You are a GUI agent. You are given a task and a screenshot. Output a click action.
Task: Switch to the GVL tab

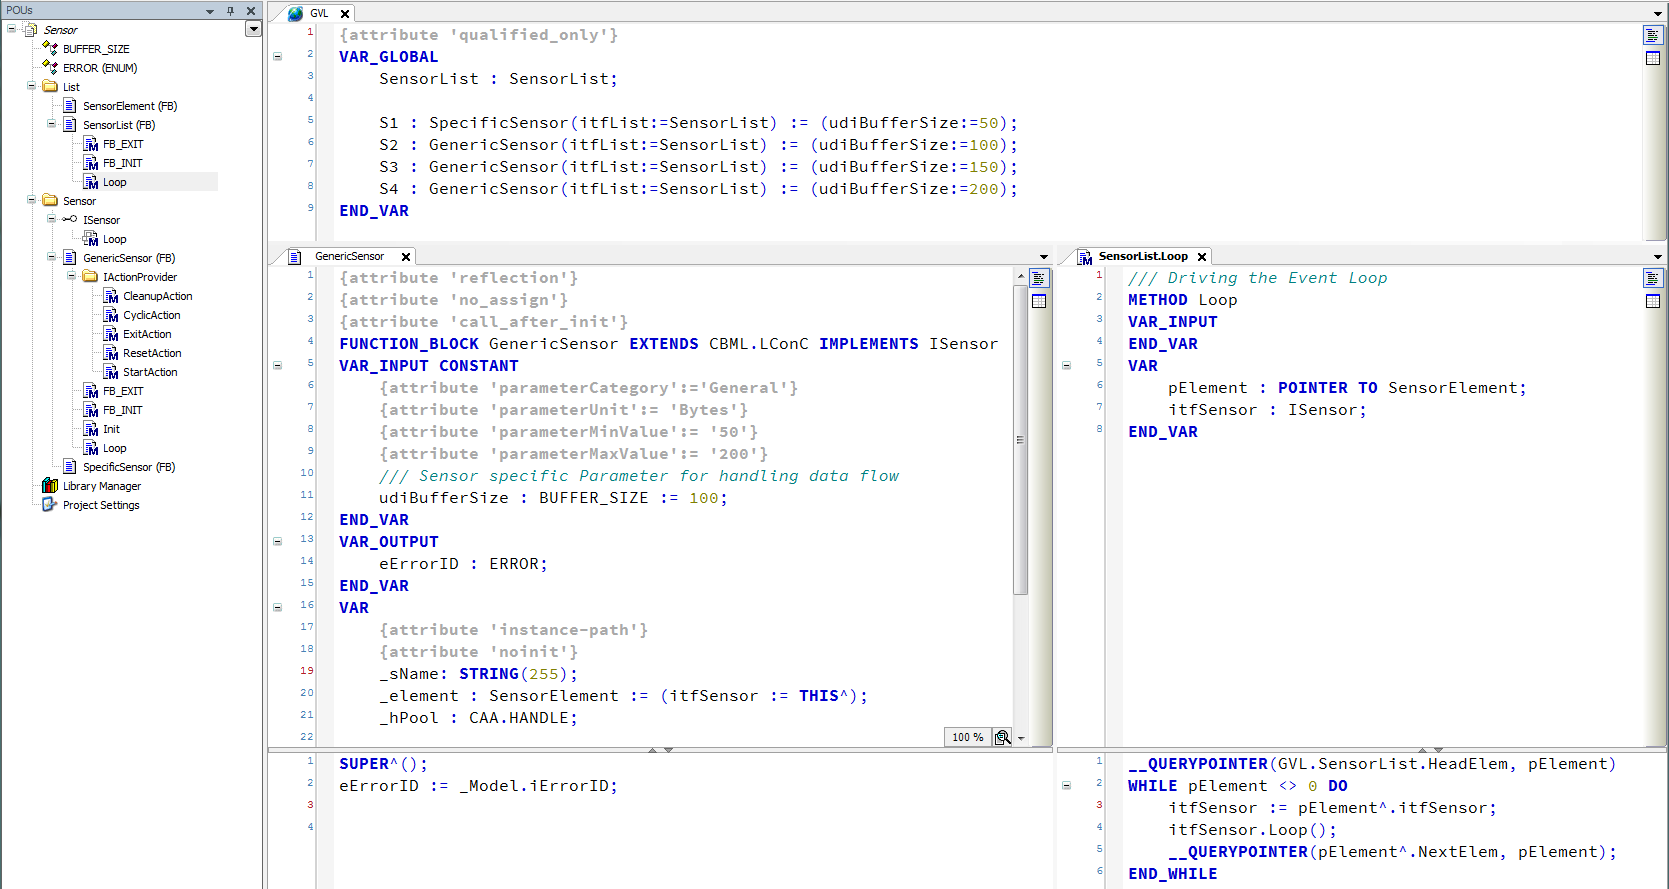pyautogui.click(x=318, y=13)
